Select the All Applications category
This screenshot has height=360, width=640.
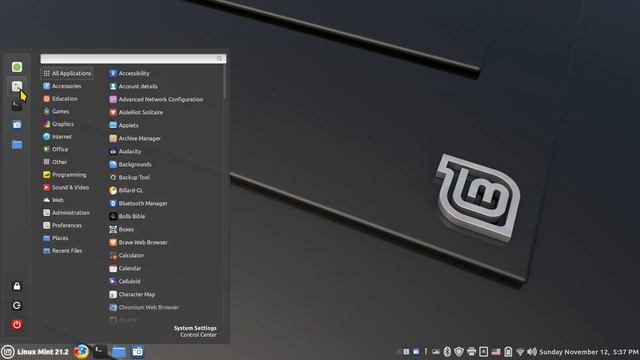pos(67,73)
